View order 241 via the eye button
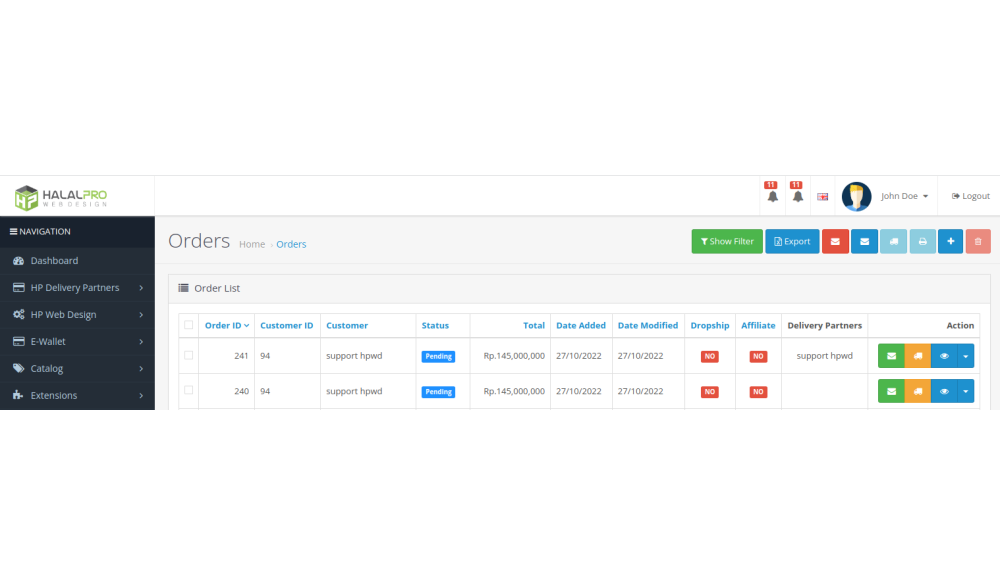1000x585 pixels. tap(943, 356)
